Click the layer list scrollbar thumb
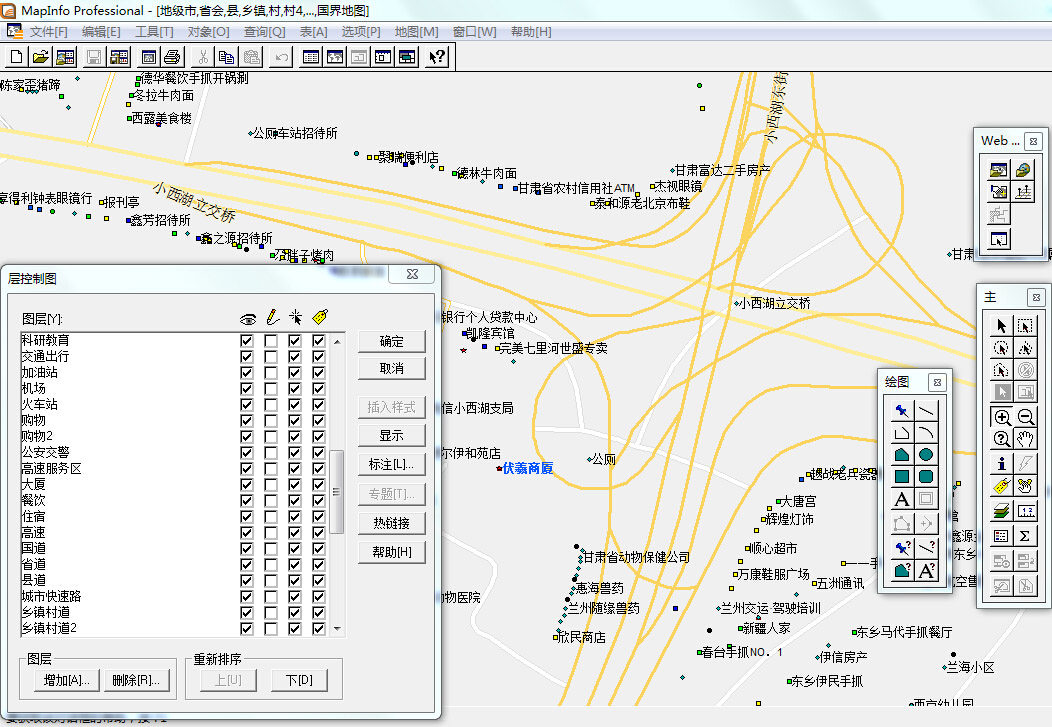This screenshot has height=727, width=1052. click(337, 492)
